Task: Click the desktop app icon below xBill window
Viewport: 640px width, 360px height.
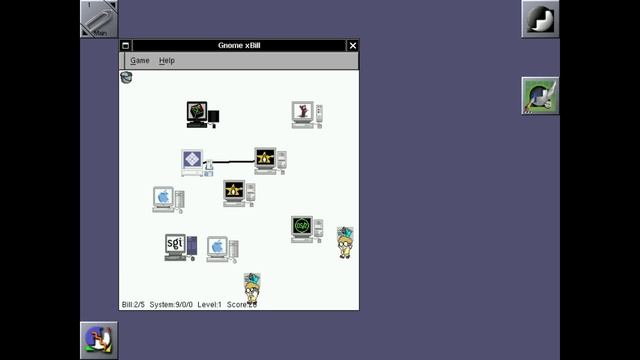Action: [x=99, y=340]
